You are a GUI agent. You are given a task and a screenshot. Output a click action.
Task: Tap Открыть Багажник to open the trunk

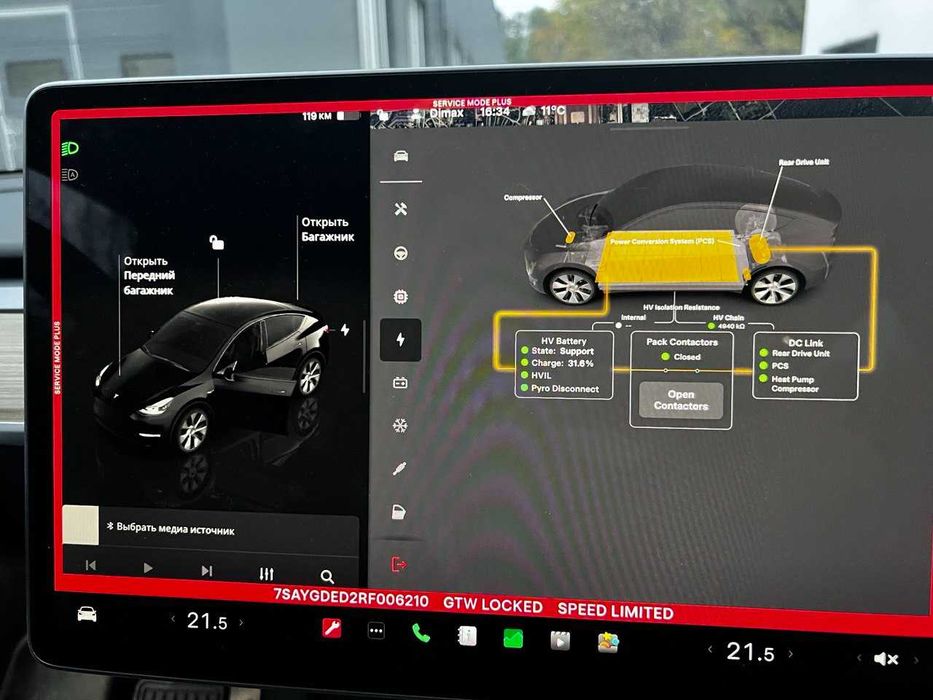[x=328, y=229]
